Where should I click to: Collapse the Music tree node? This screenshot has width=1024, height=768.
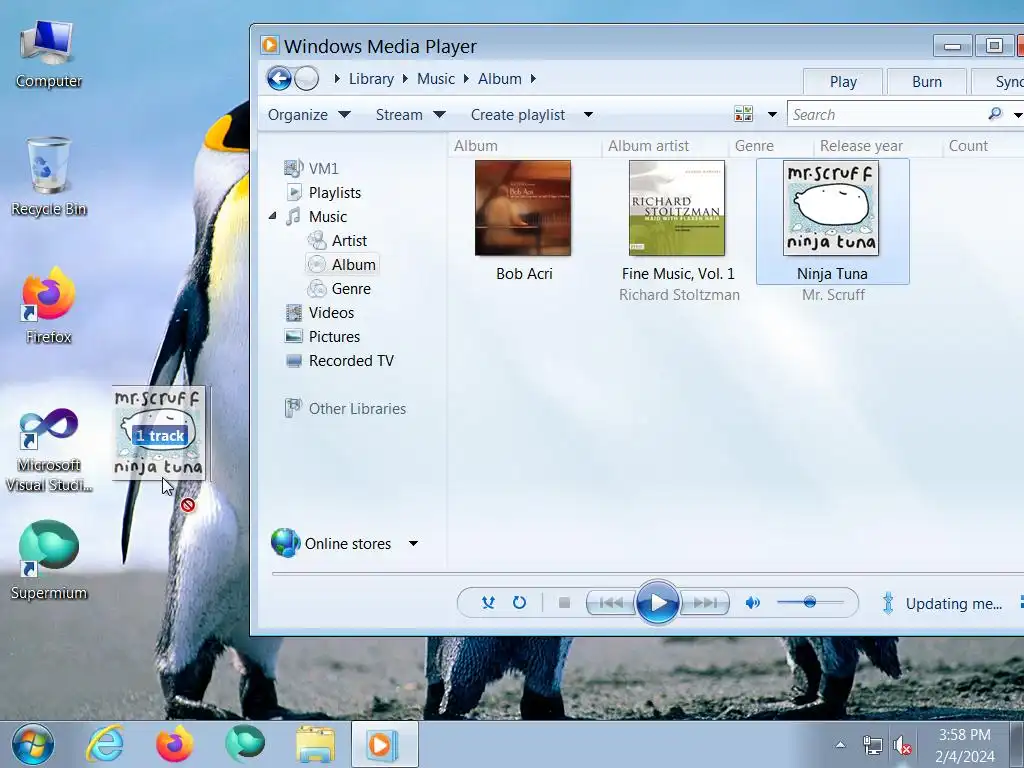272,216
